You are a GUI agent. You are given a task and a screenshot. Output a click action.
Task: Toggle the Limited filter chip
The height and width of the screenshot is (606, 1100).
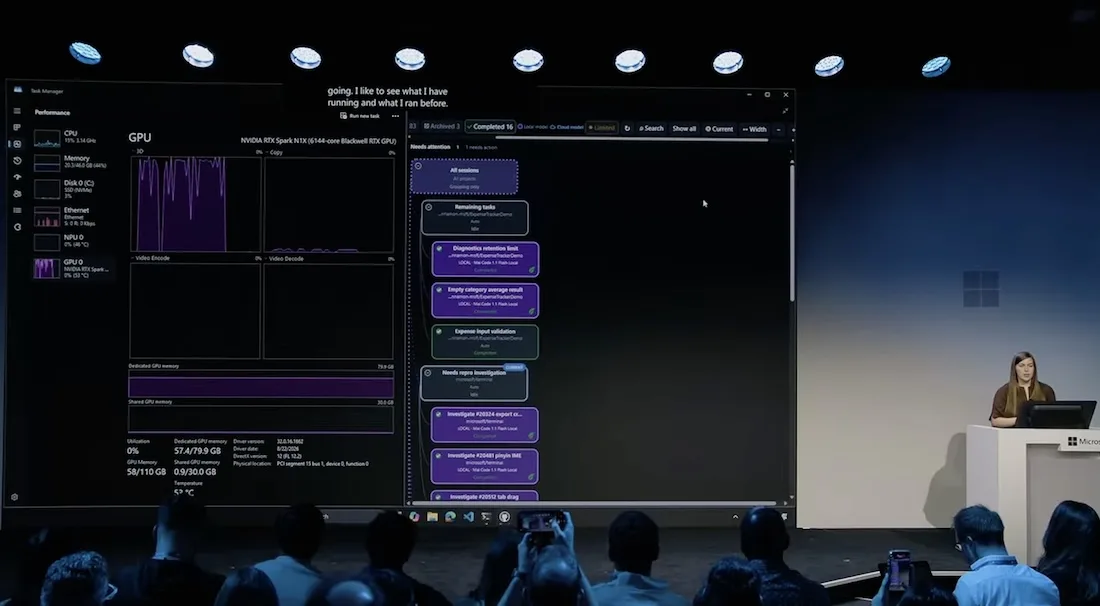[x=602, y=128]
